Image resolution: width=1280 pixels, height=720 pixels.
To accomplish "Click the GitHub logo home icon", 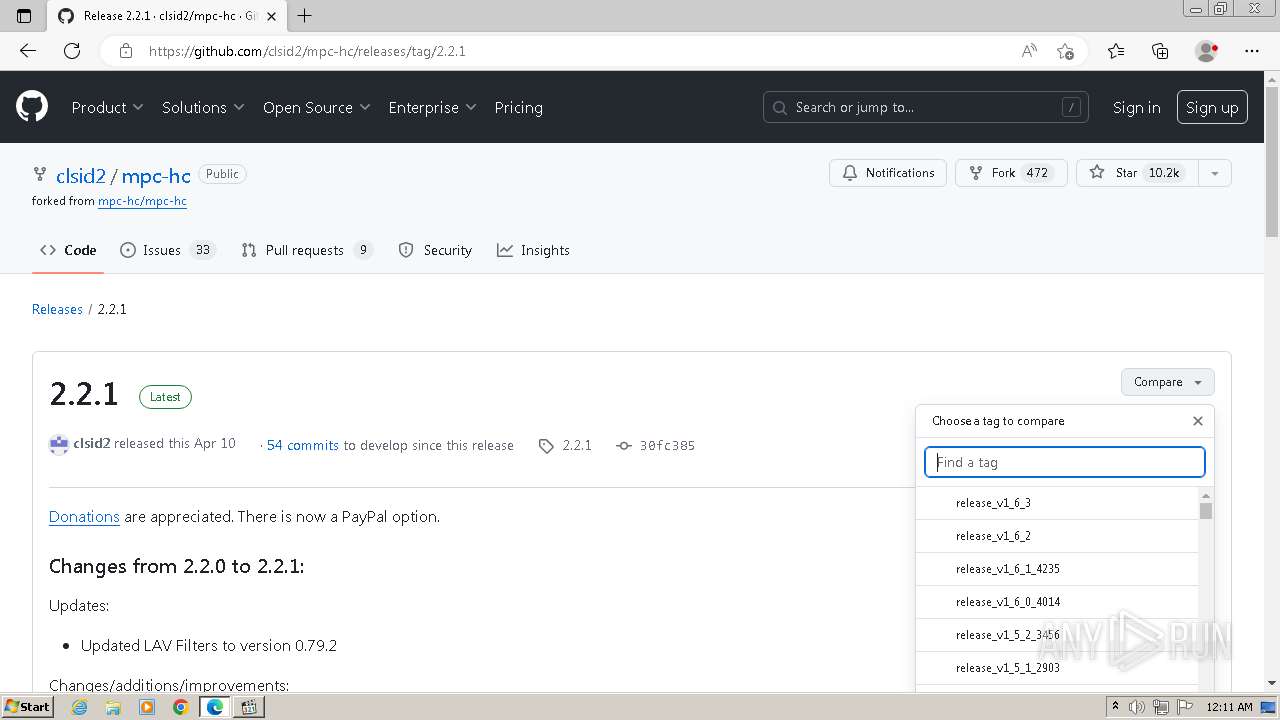I will pos(32,107).
